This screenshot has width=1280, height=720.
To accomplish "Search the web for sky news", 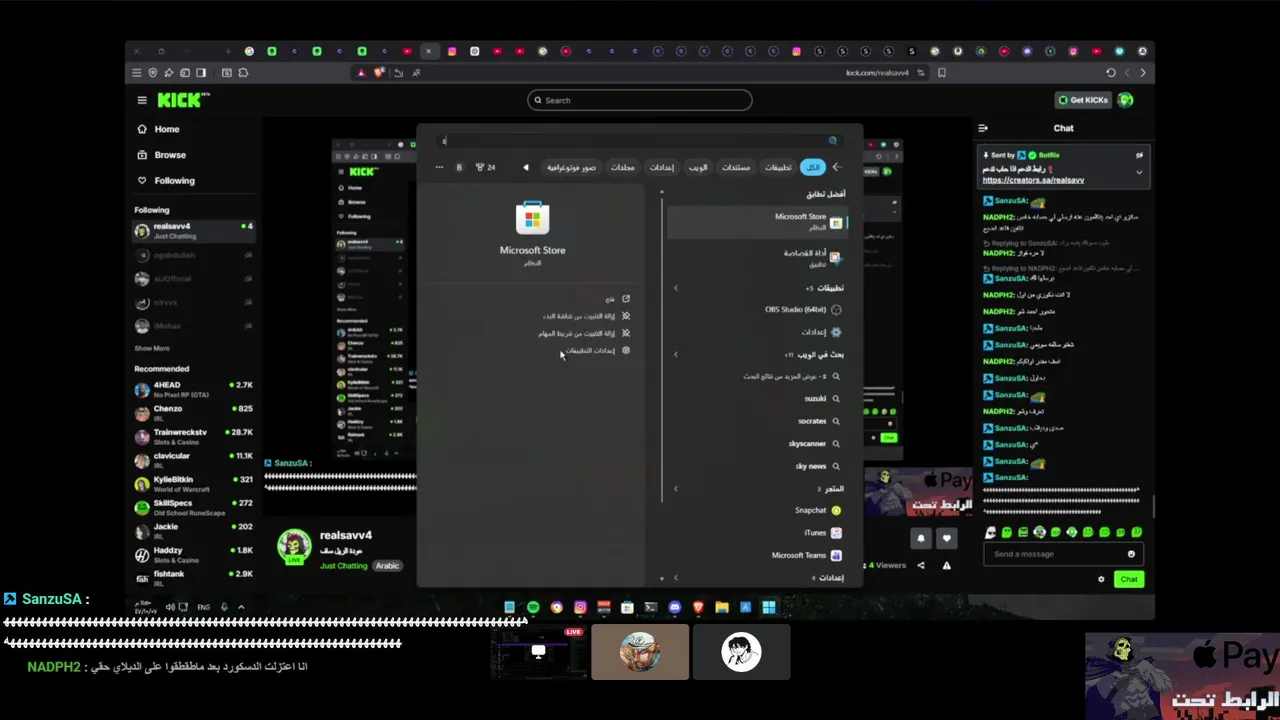I will pos(757,466).
